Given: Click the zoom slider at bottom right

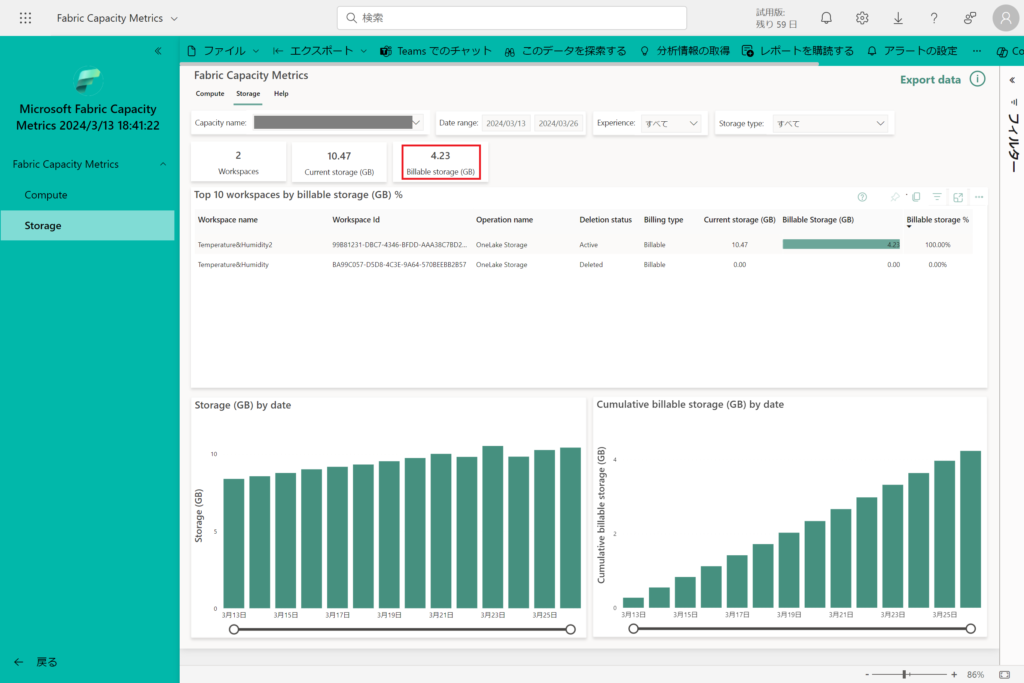Looking at the screenshot, I should [904, 675].
